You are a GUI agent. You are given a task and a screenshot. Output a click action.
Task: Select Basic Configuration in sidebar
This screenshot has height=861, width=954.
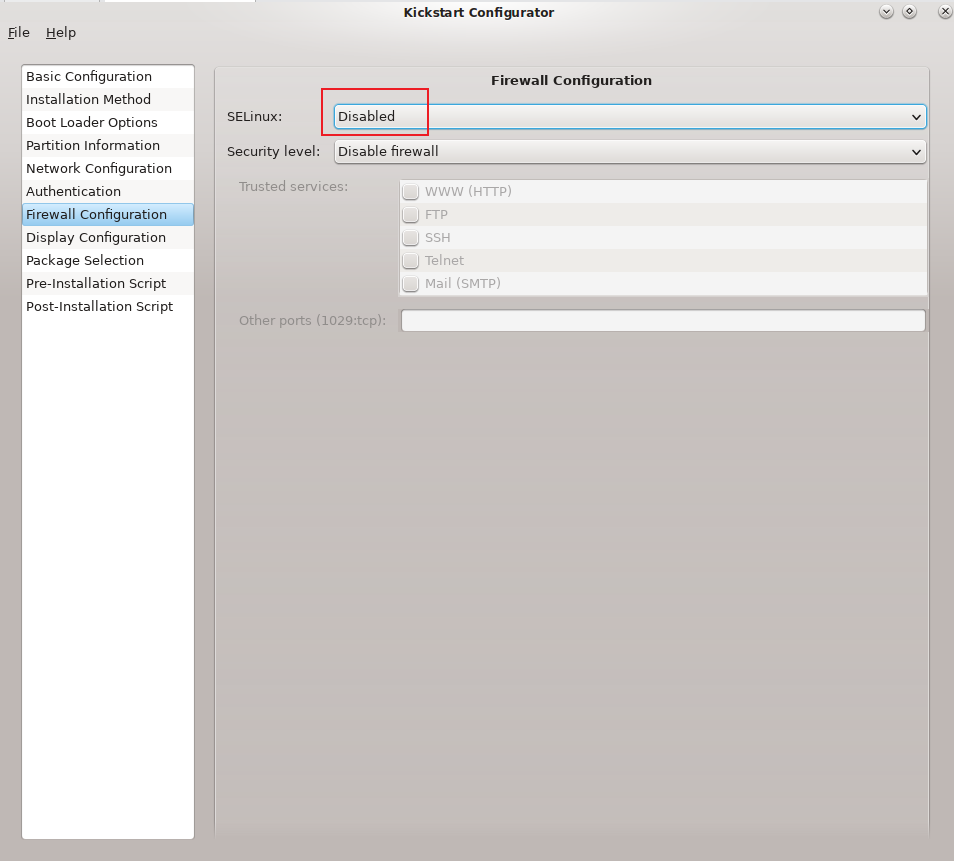pos(108,77)
